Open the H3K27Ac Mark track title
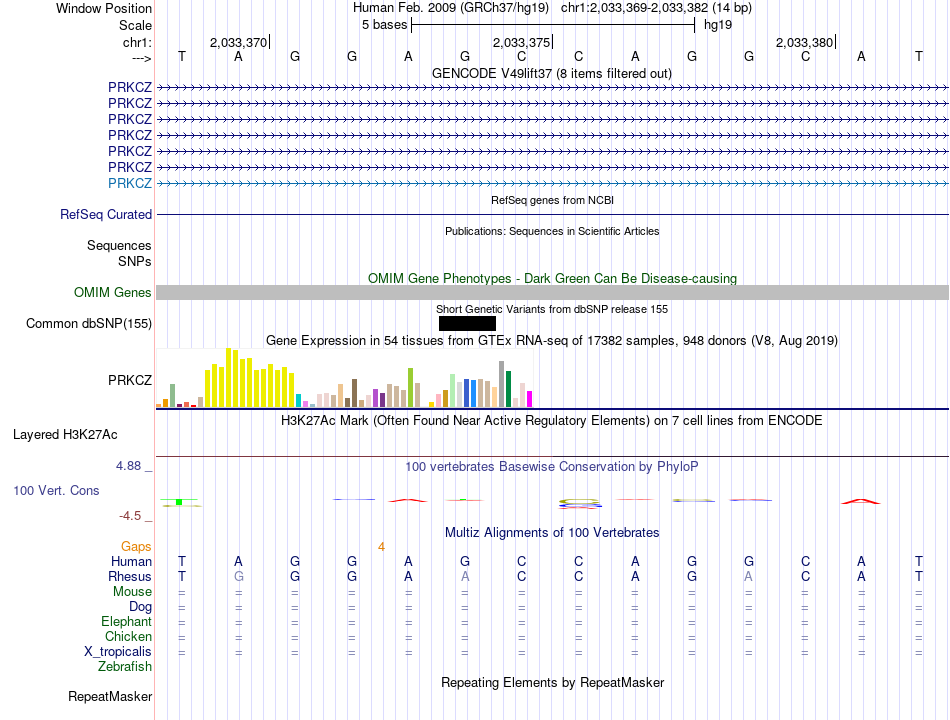Image resolution: width=950 pixels, height=720 pixels. pyautogui.click(x=551, y=421)
